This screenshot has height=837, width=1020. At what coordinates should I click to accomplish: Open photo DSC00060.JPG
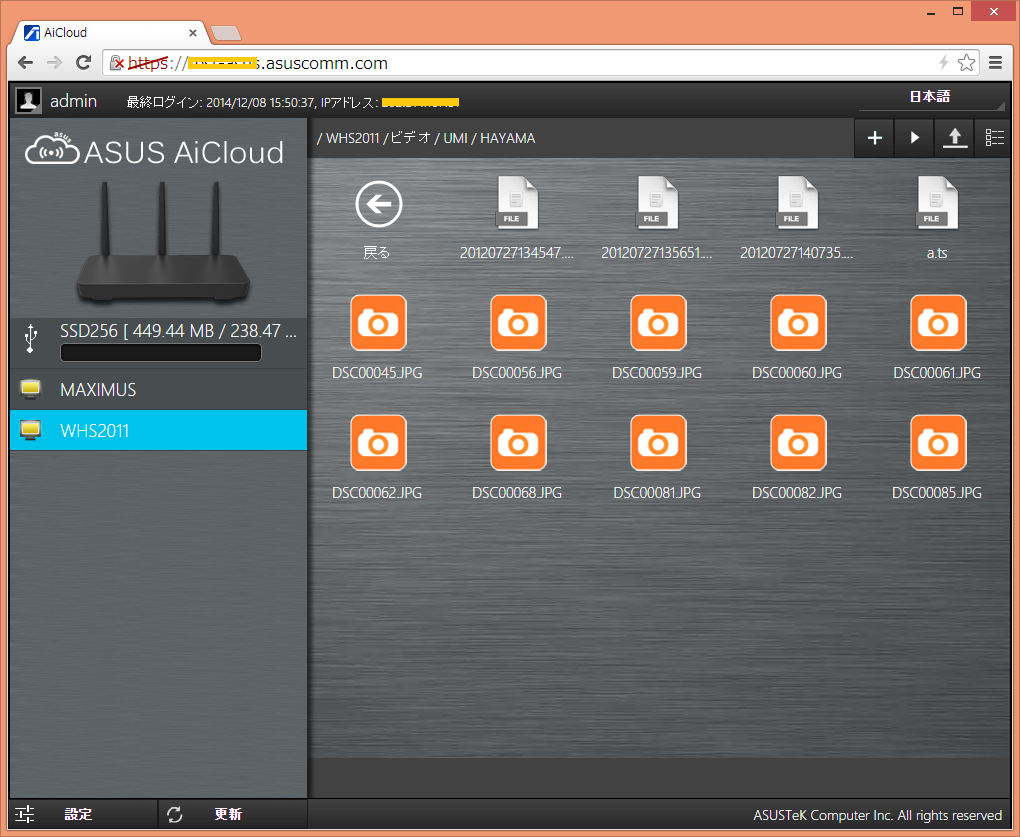point(798,323)
